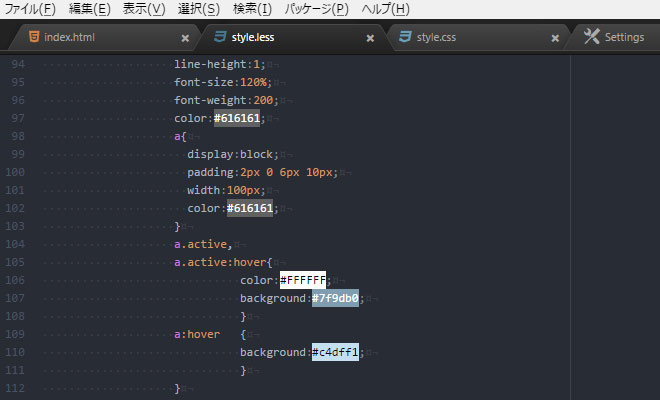The height and width of the screenshot is (400, 660).
Task: Click the a.active, selector text
Action: (x=203, y=244)
